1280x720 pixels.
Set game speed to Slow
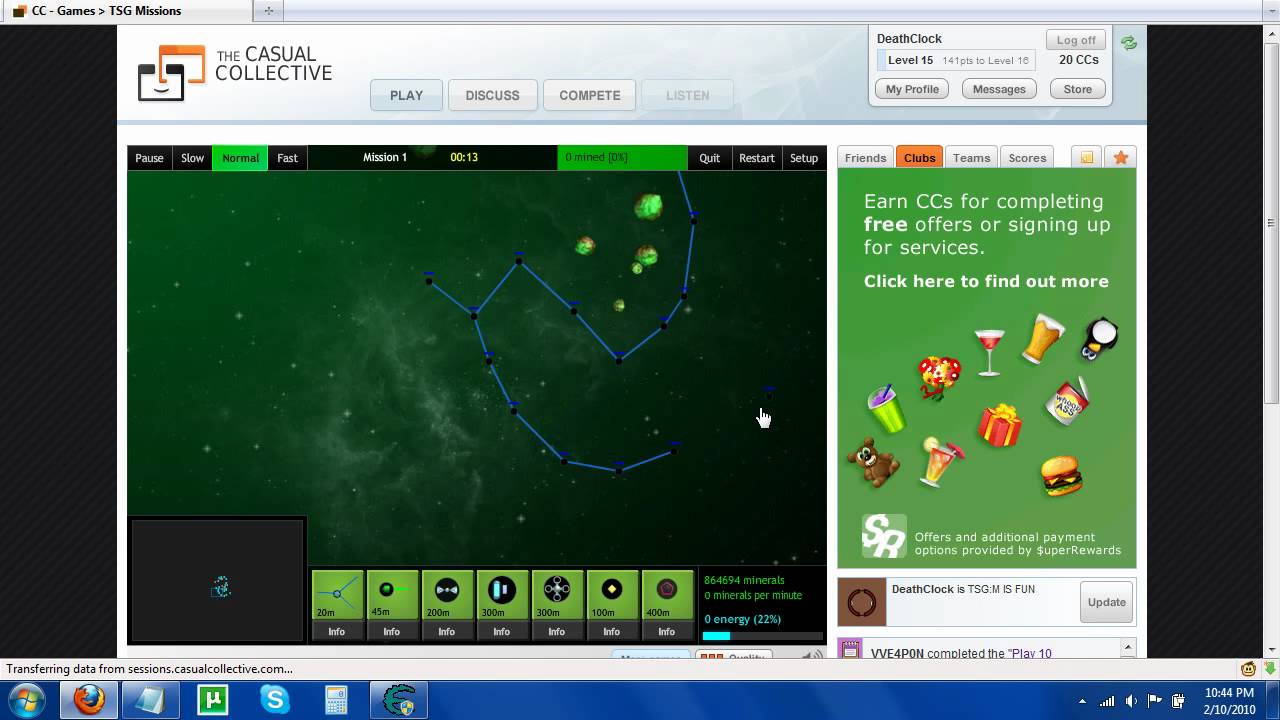[192, 158]
